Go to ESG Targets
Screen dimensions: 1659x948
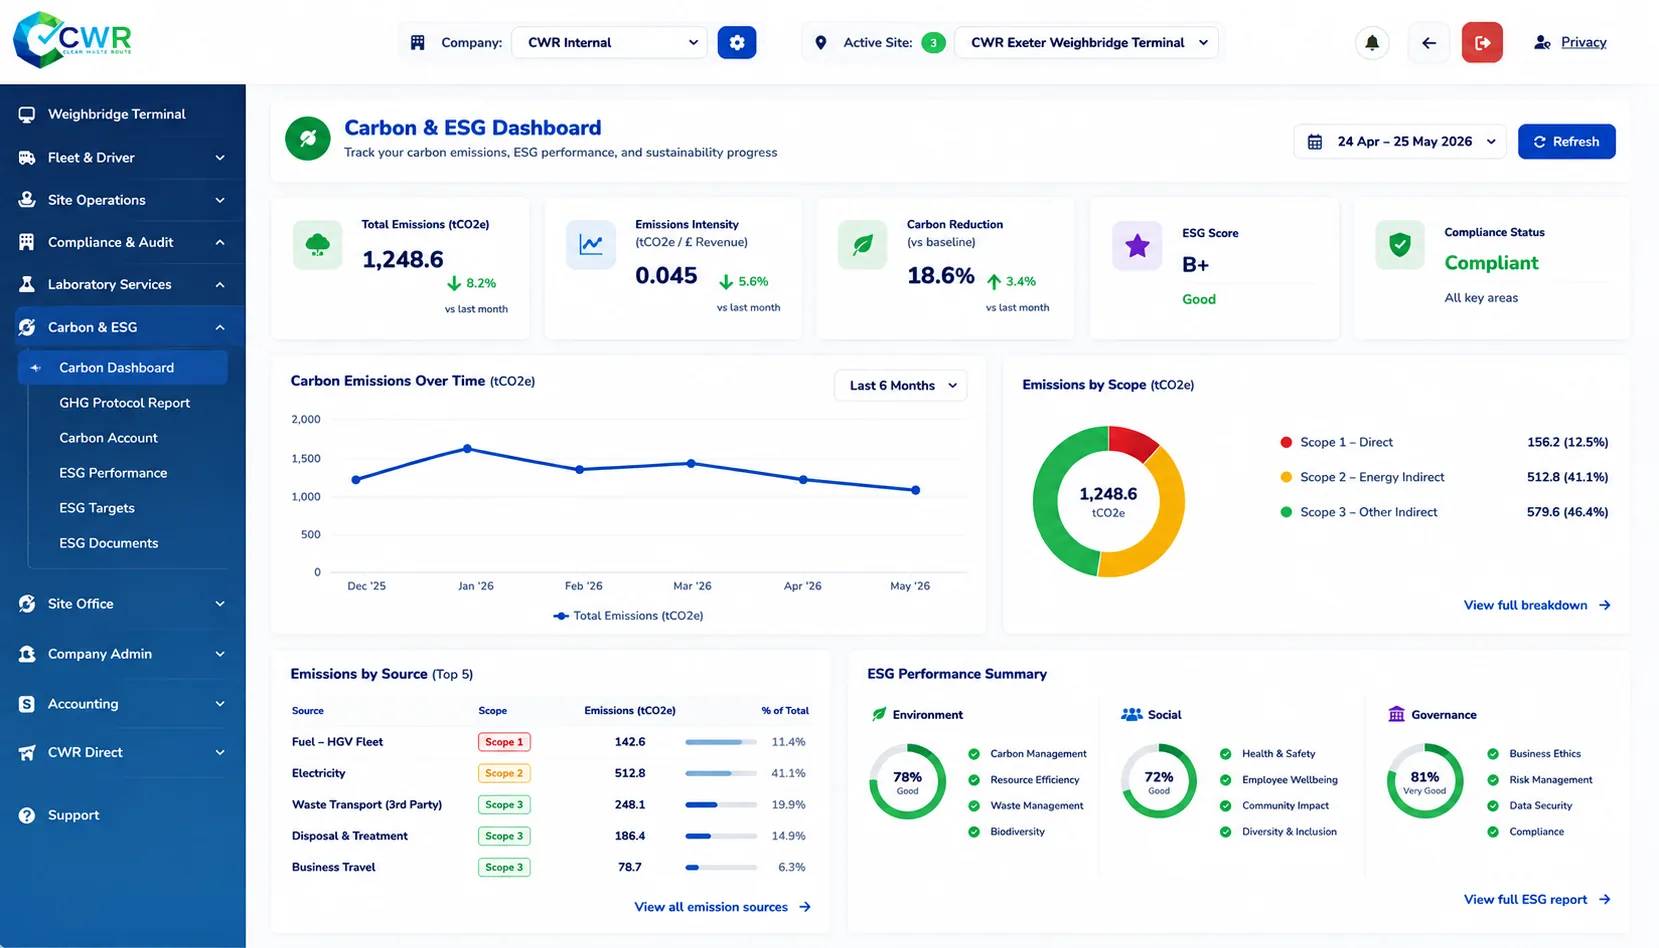(97, 508)
